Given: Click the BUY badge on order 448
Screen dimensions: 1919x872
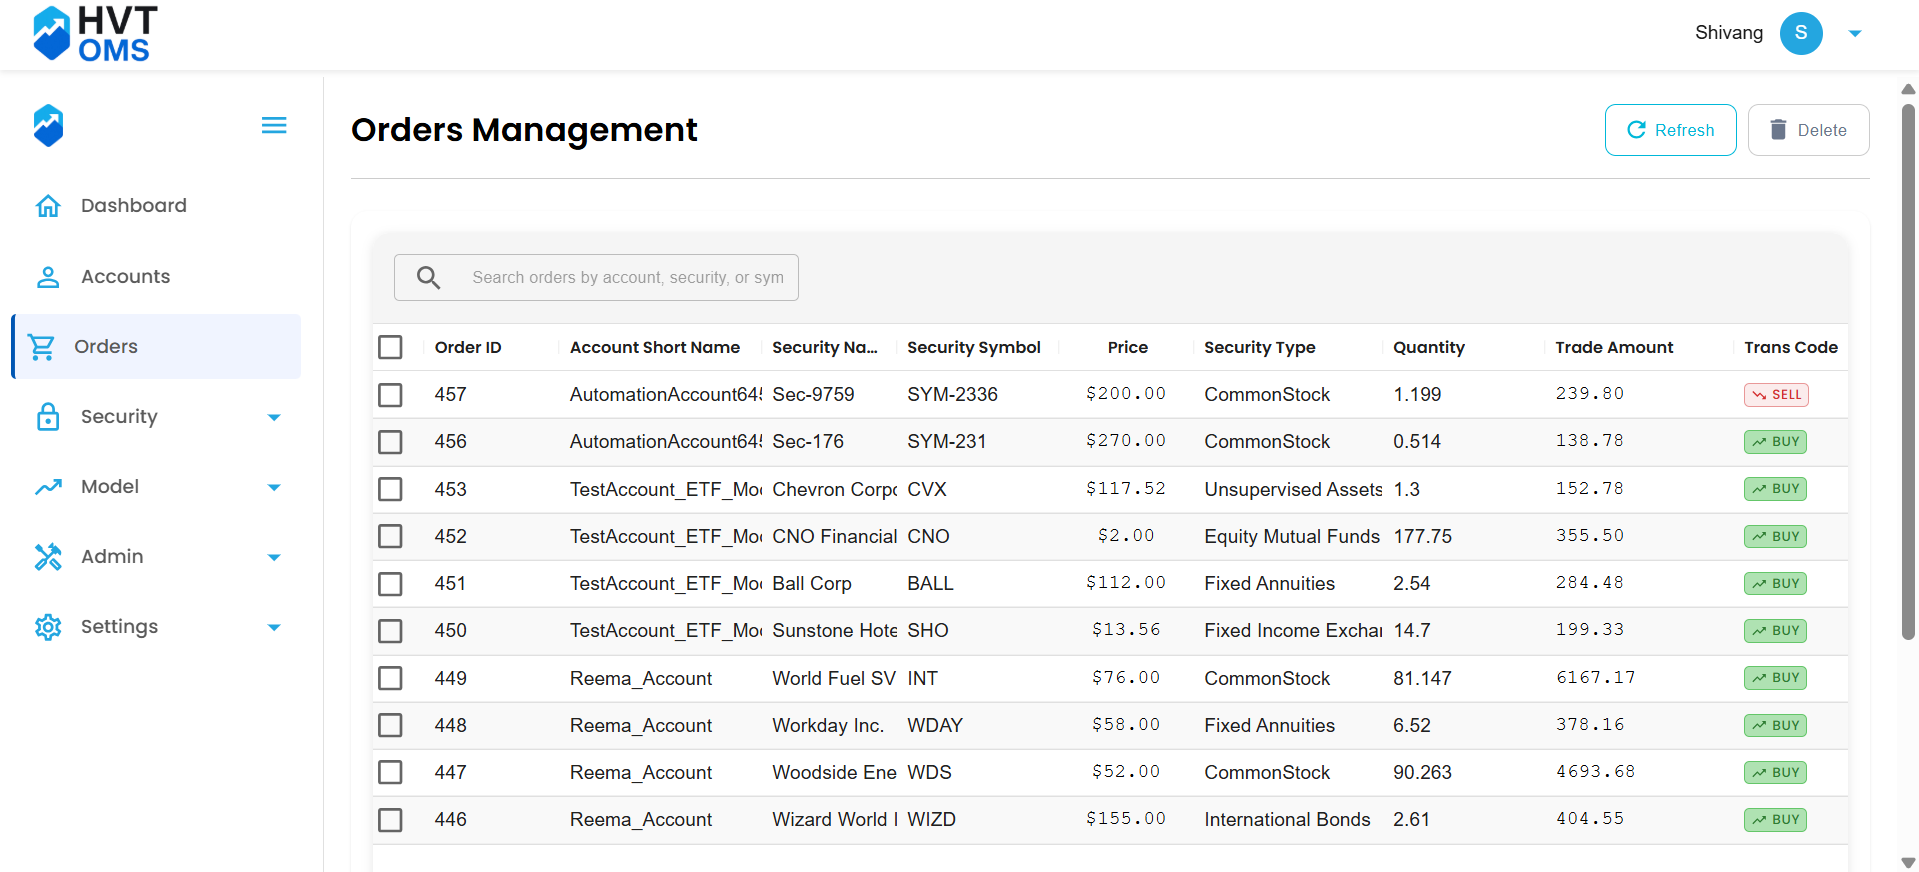Looking at the screenshot, I should coord(1775,726).
